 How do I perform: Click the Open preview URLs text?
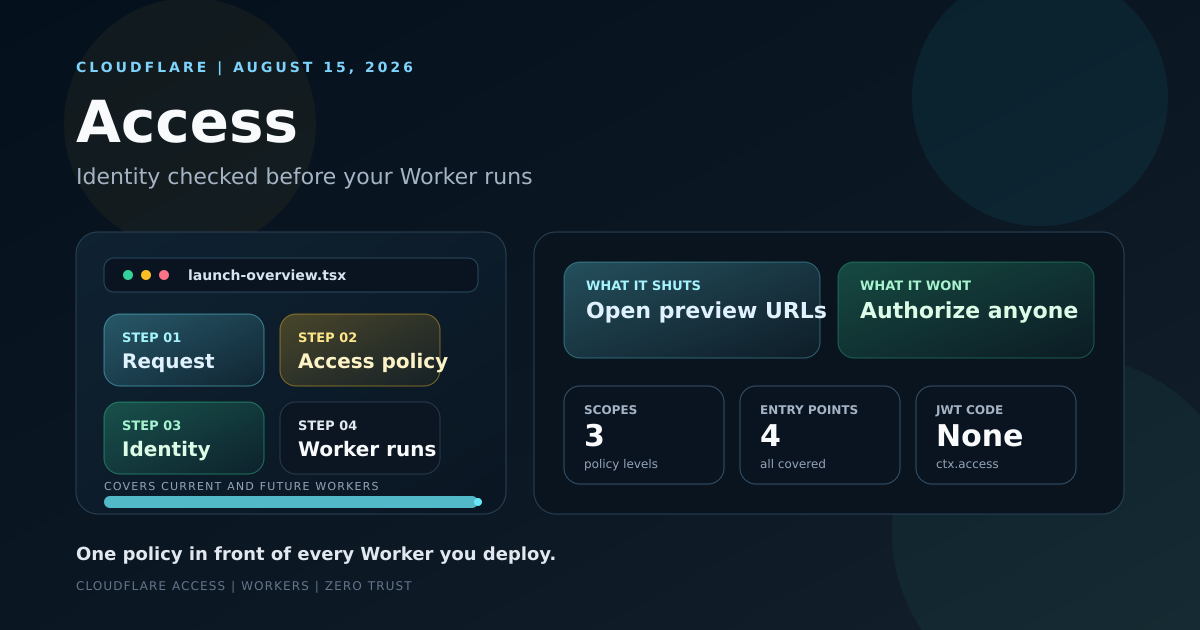point(706,311)
